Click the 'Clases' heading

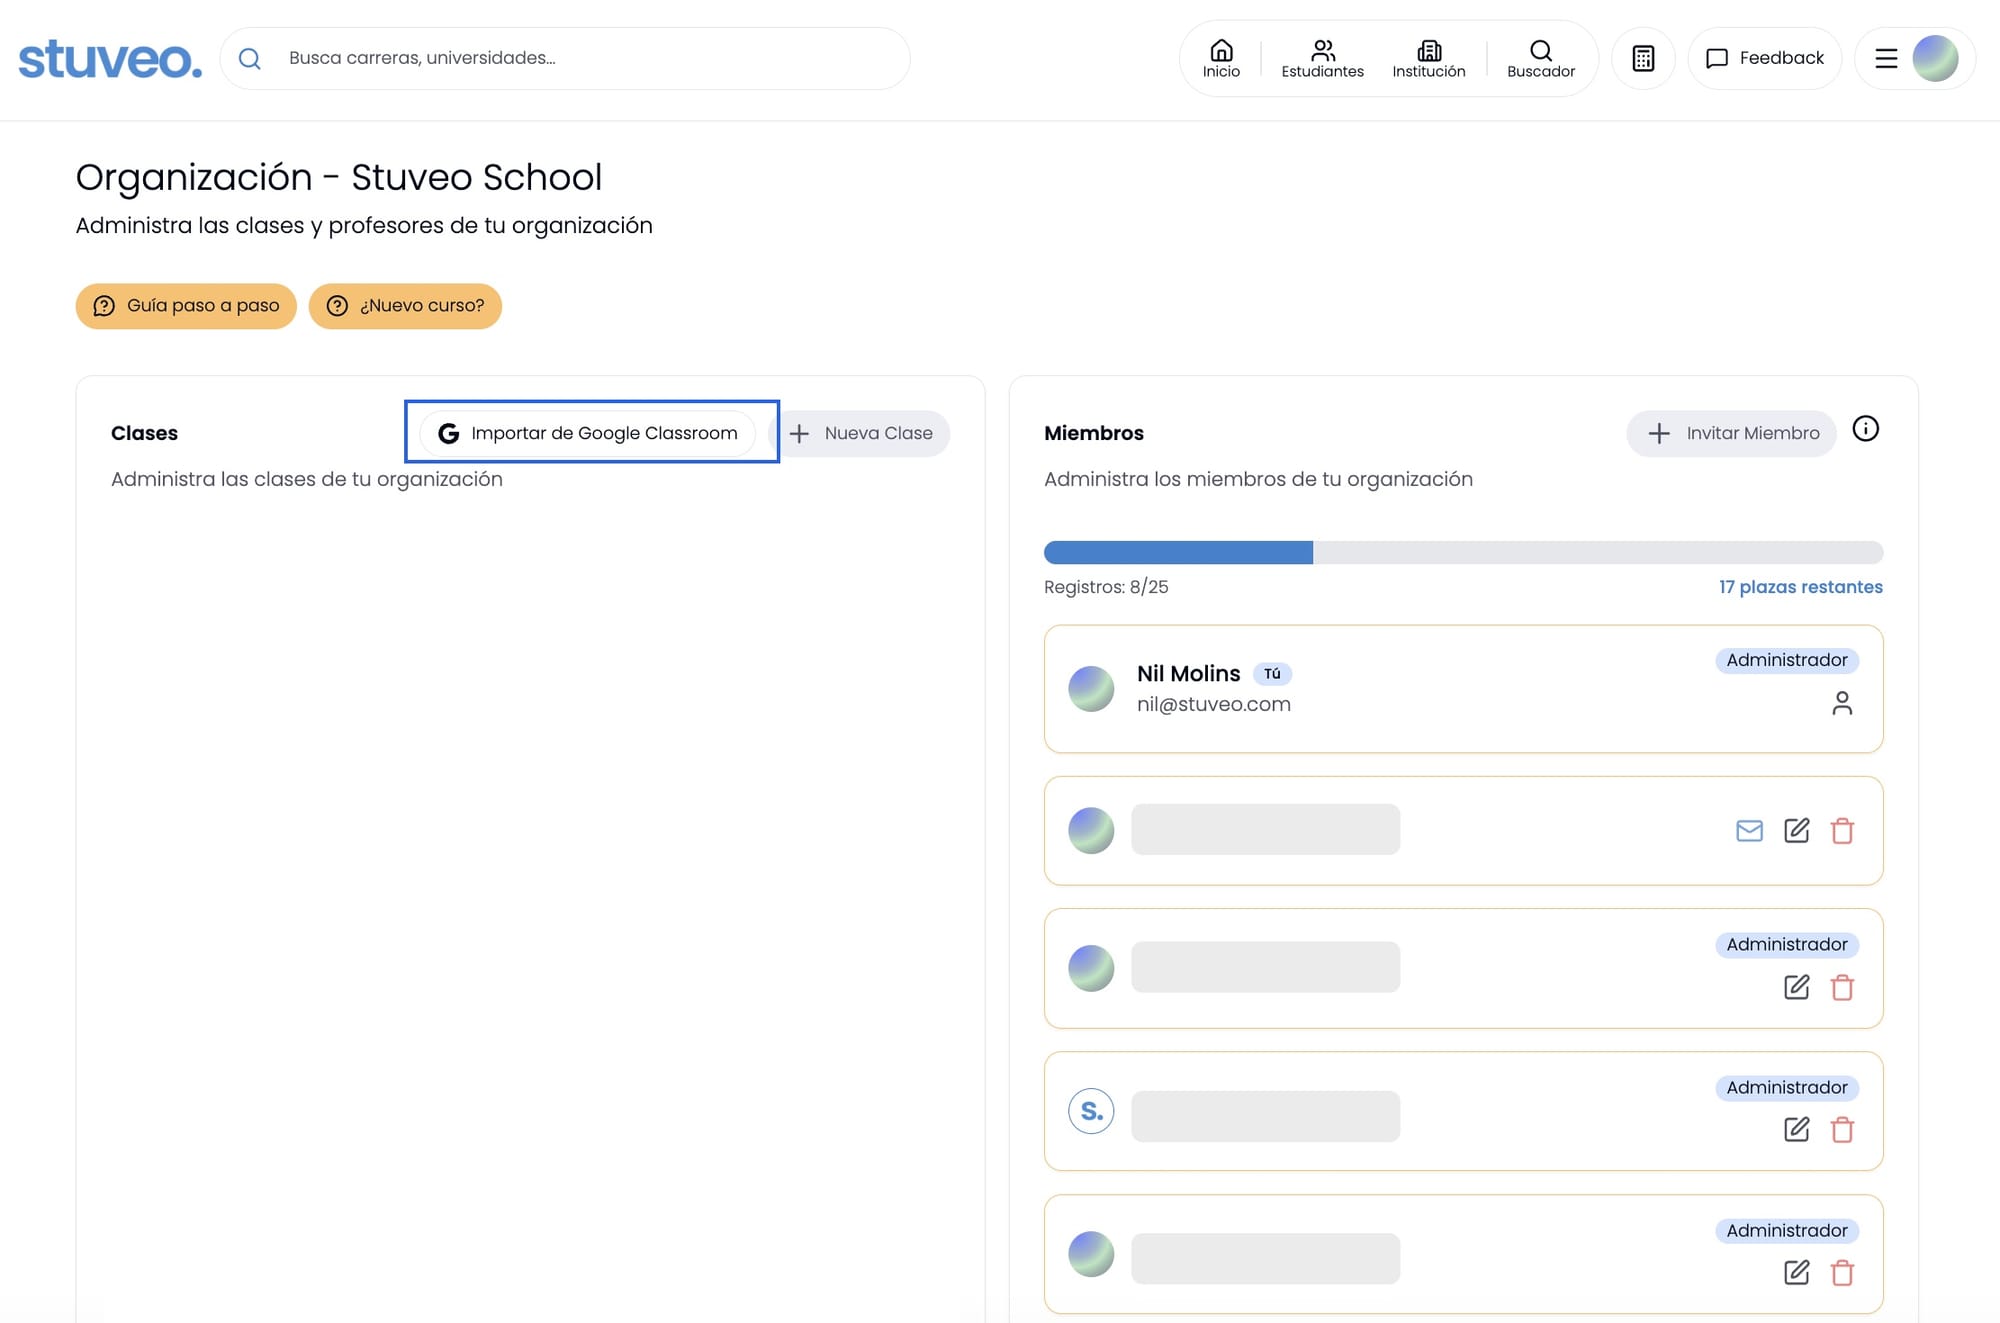pos(144,433)
